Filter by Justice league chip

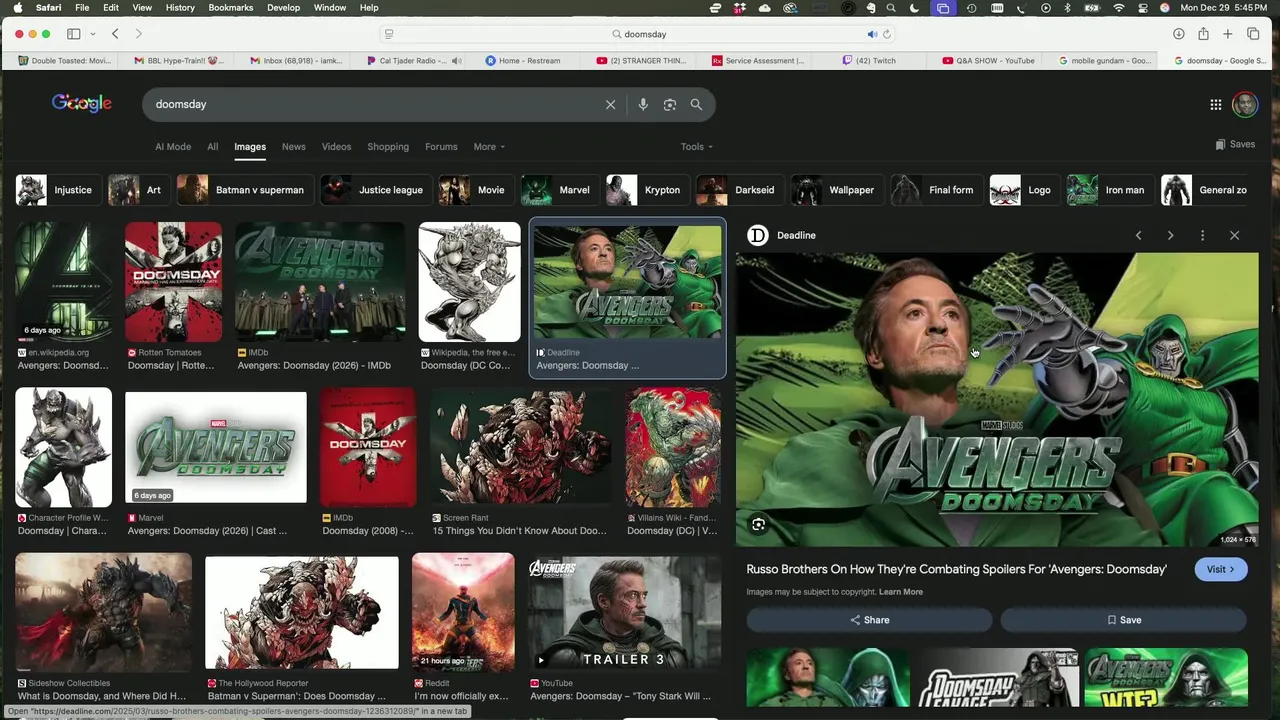[376, 190]
